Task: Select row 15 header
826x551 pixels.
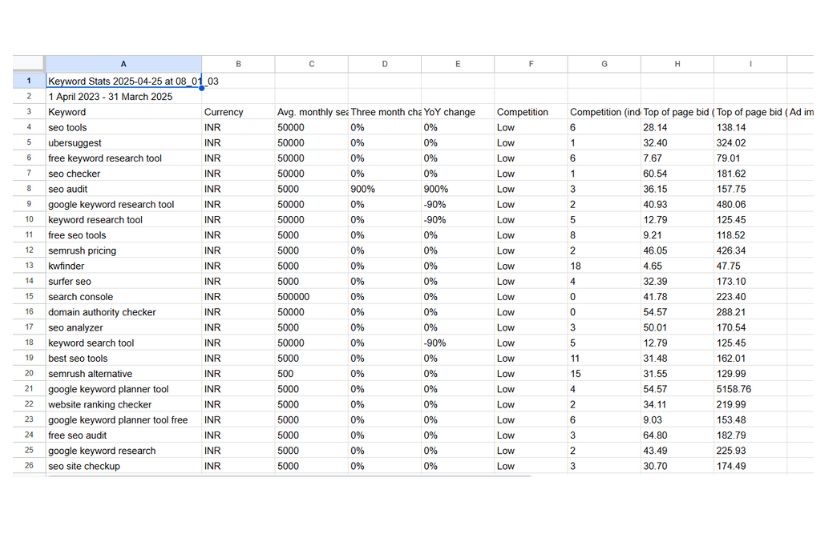Action: point(29,297)
